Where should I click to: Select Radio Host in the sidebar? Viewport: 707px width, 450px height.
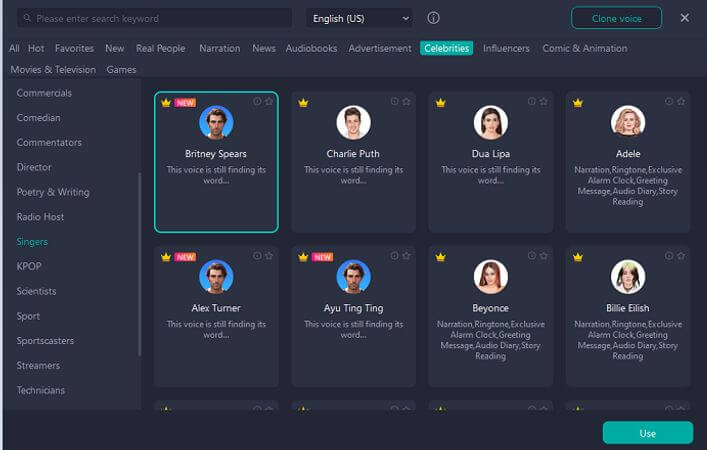tap(40, 217)
